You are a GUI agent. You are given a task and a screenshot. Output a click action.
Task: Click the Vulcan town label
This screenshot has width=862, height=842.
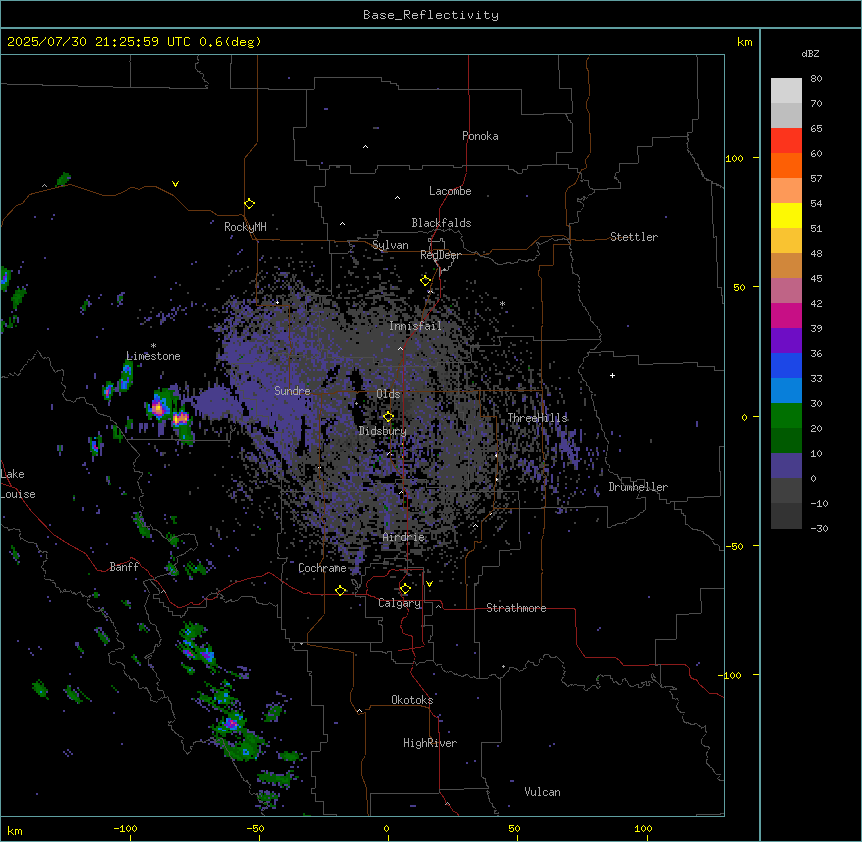click(543, 792)
